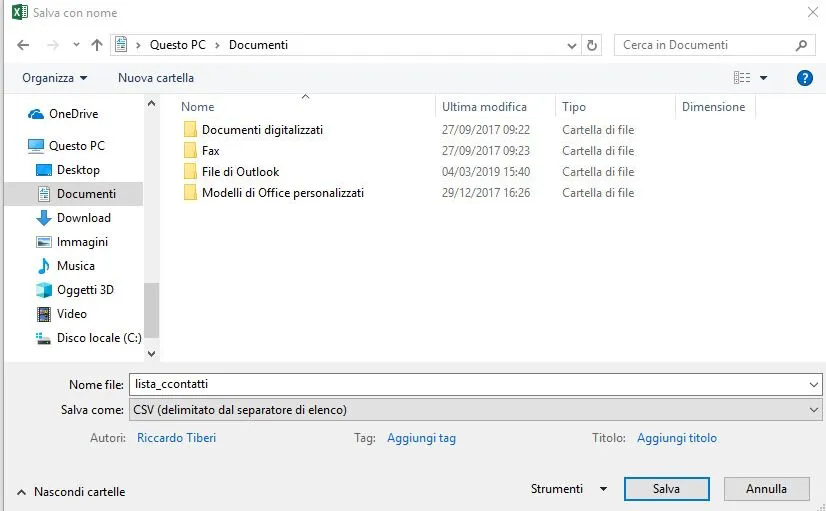
Task: Click the document icon in address bar
Action: (x=121, y=45)
